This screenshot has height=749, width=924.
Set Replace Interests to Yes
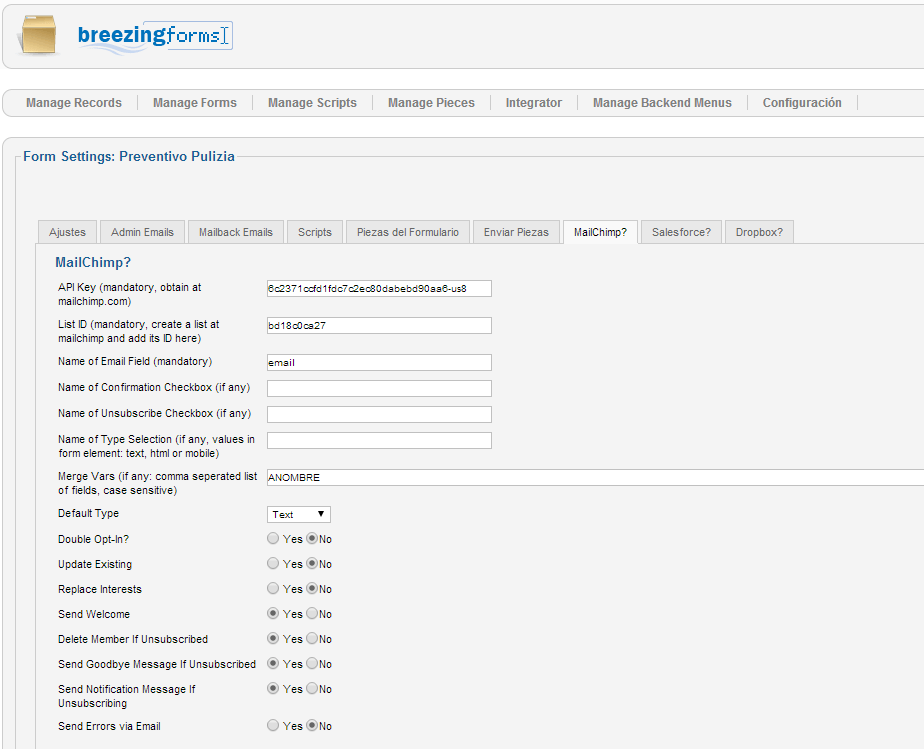pyautogui.click(x=273, y=588)
